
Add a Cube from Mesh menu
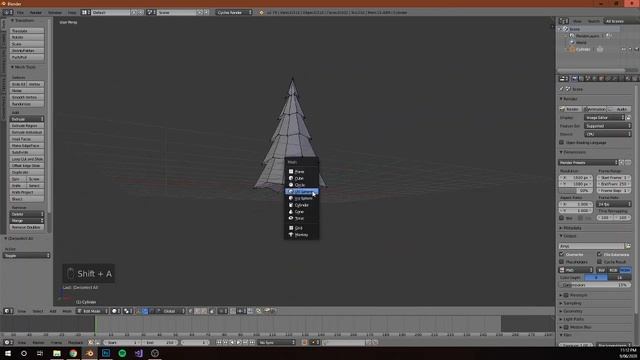[x=302, y=178]
